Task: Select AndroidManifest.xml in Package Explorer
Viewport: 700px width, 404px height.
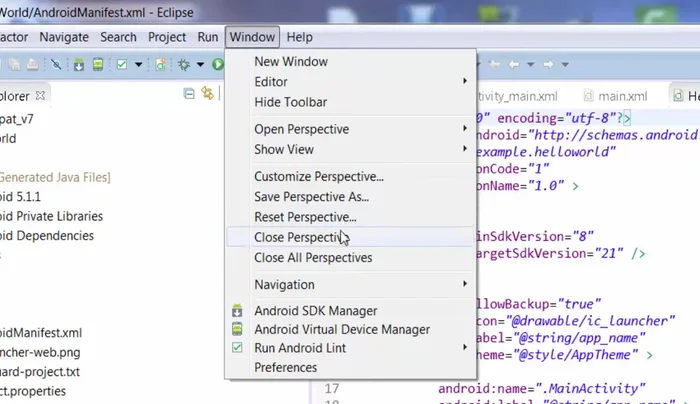Action: pos(41,333)
